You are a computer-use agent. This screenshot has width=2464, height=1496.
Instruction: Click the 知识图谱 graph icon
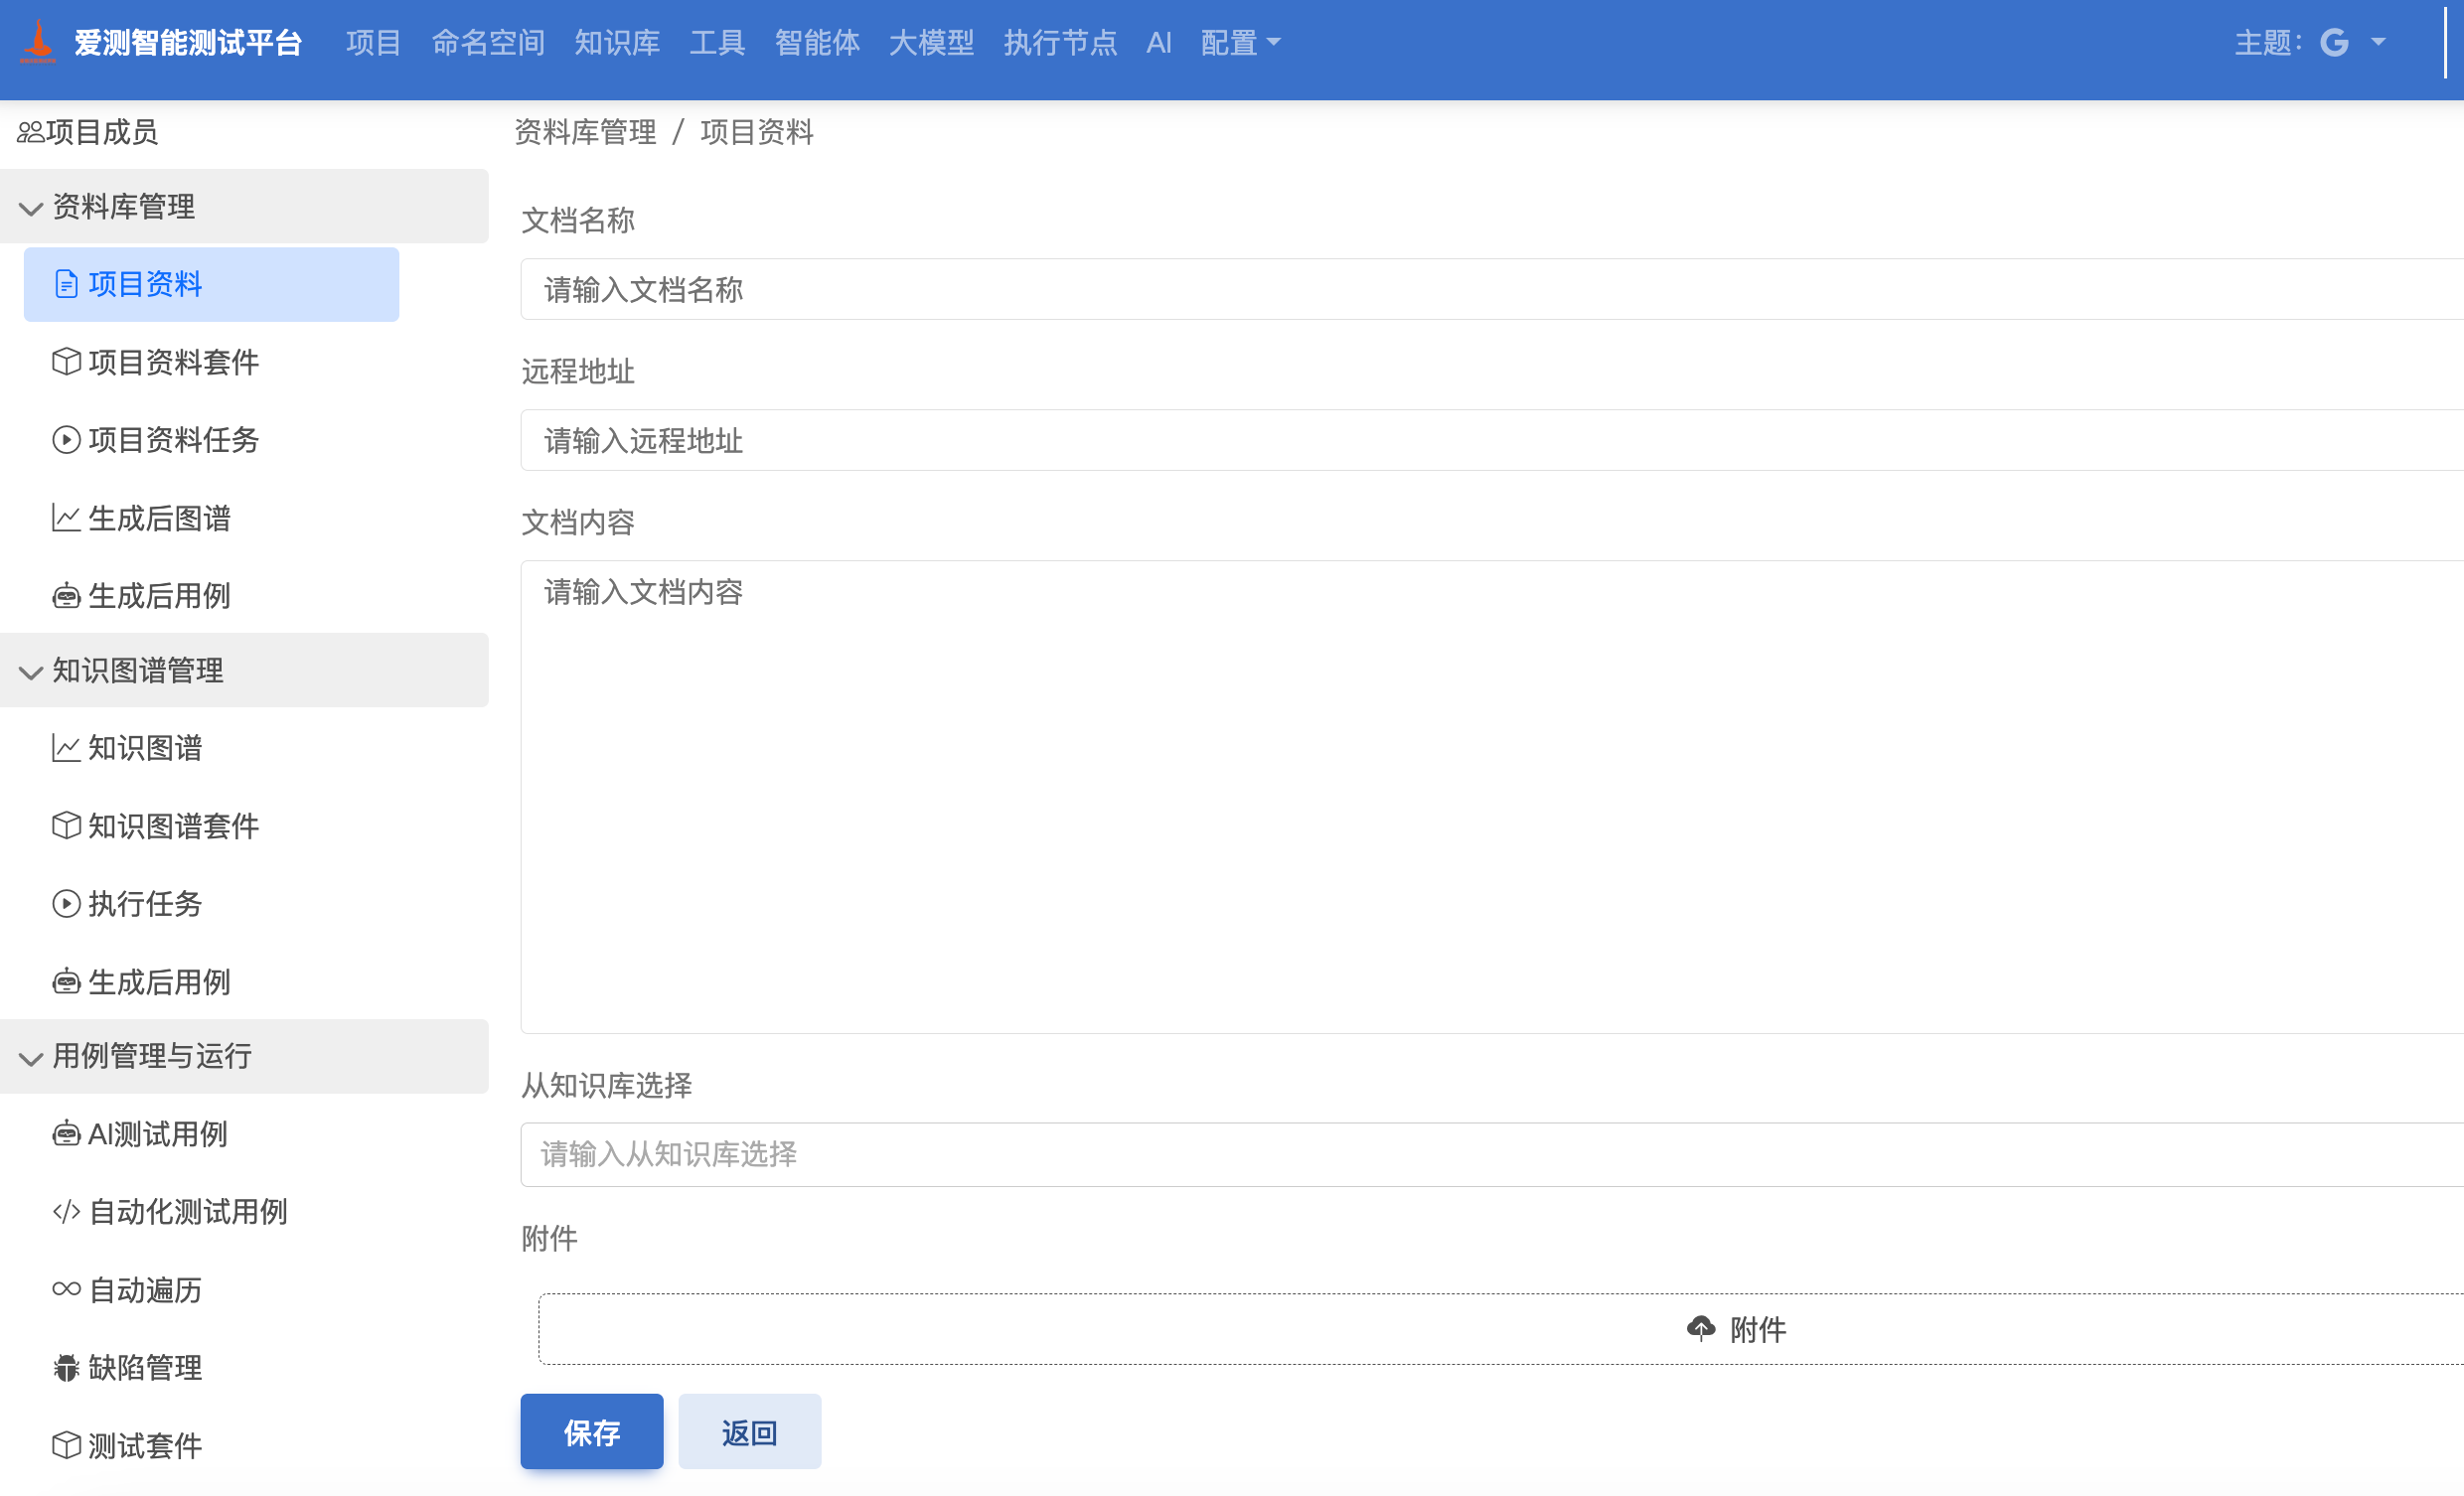click(65, 748)
